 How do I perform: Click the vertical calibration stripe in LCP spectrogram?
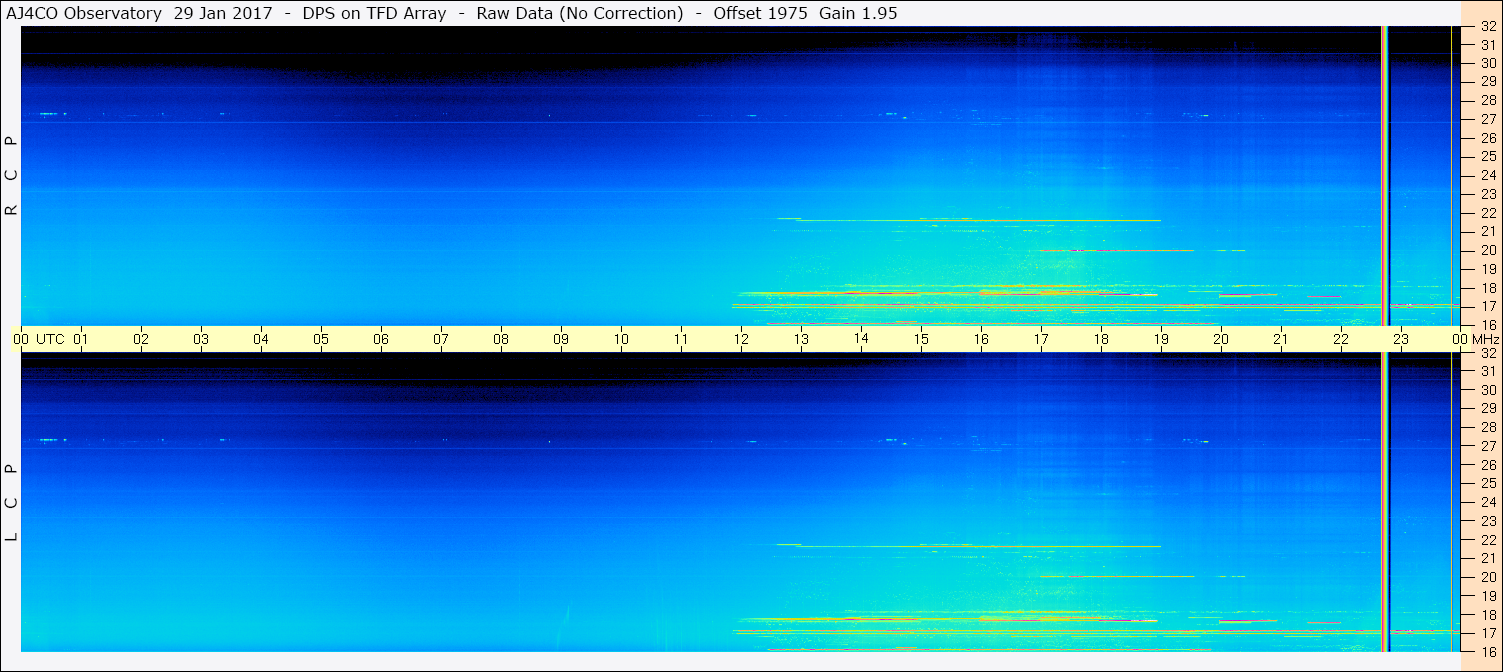click(x=1385, y=502)
